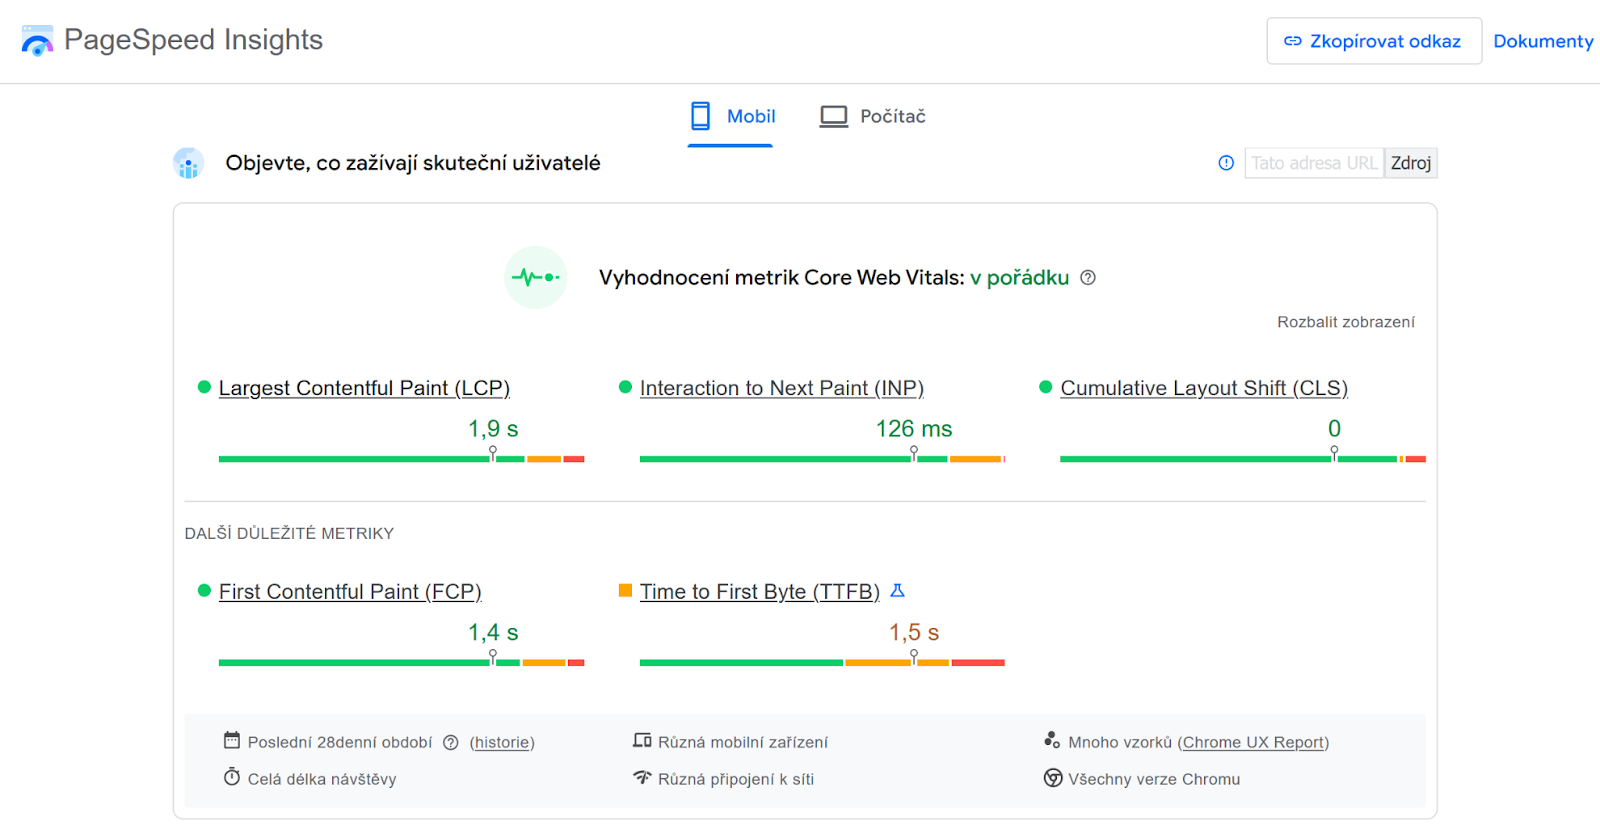Screen dimensions: 1600x824
Task: Click the info icon next to Tato adresa URL
Action: (1226, 163)
